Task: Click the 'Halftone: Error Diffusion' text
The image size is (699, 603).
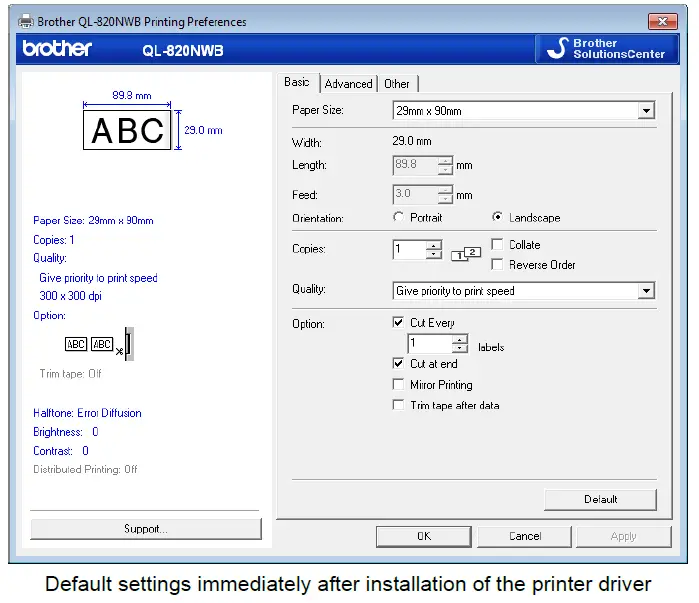Action: pos(87,413)
